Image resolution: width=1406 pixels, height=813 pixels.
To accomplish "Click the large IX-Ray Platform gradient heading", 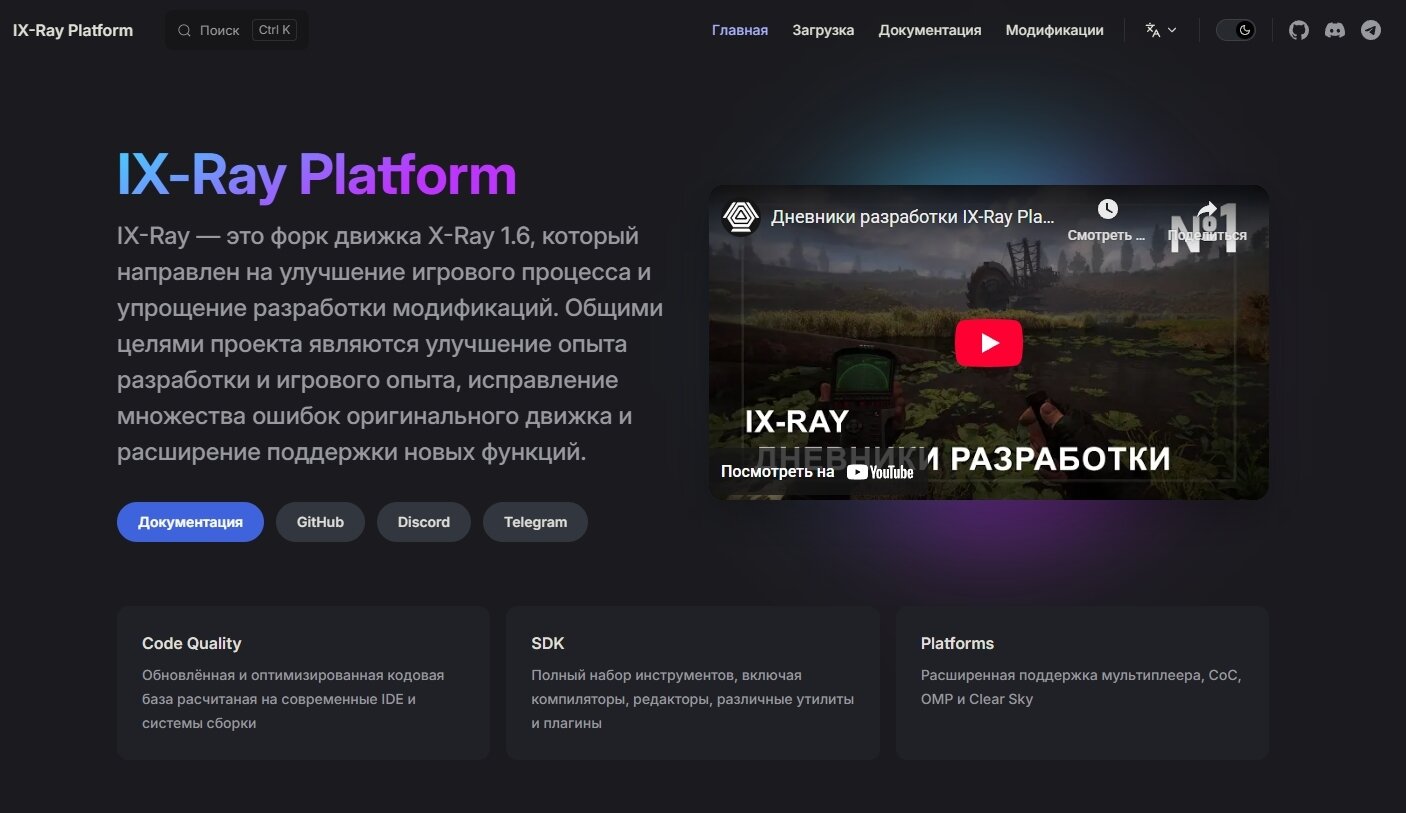I will click(x=317, y=175).
